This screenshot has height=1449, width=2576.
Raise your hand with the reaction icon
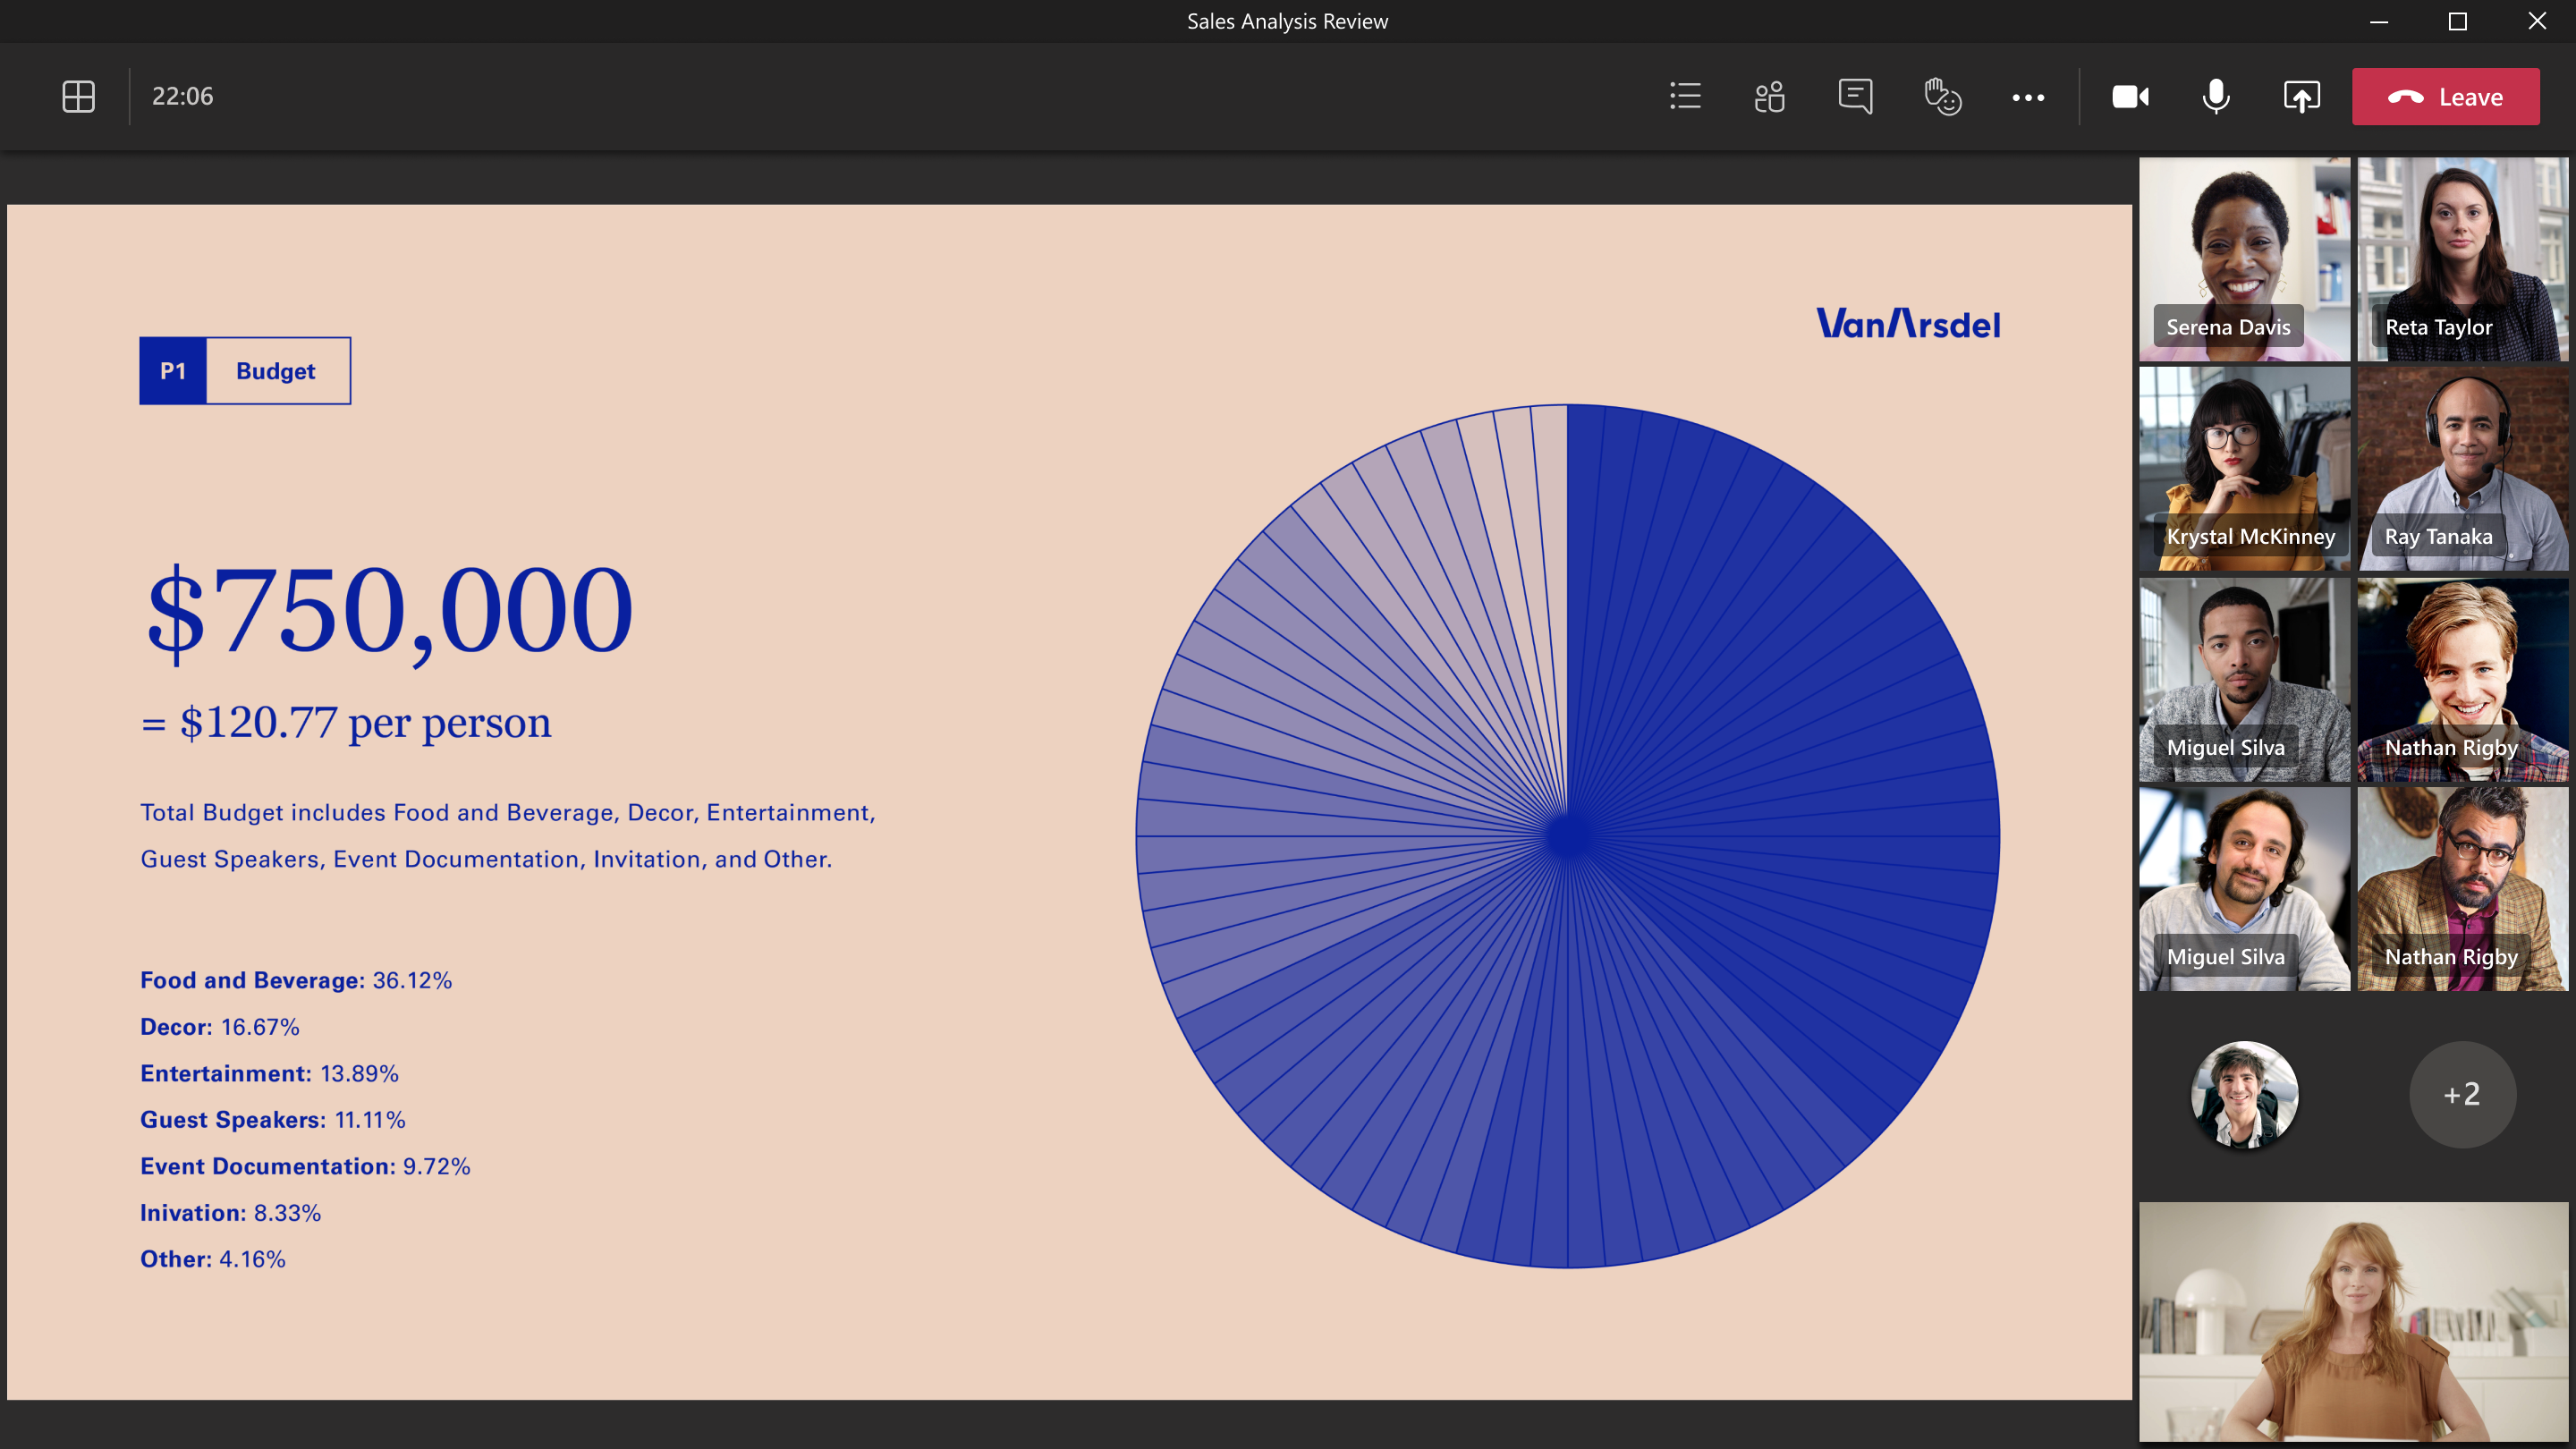click(1941, 96)
